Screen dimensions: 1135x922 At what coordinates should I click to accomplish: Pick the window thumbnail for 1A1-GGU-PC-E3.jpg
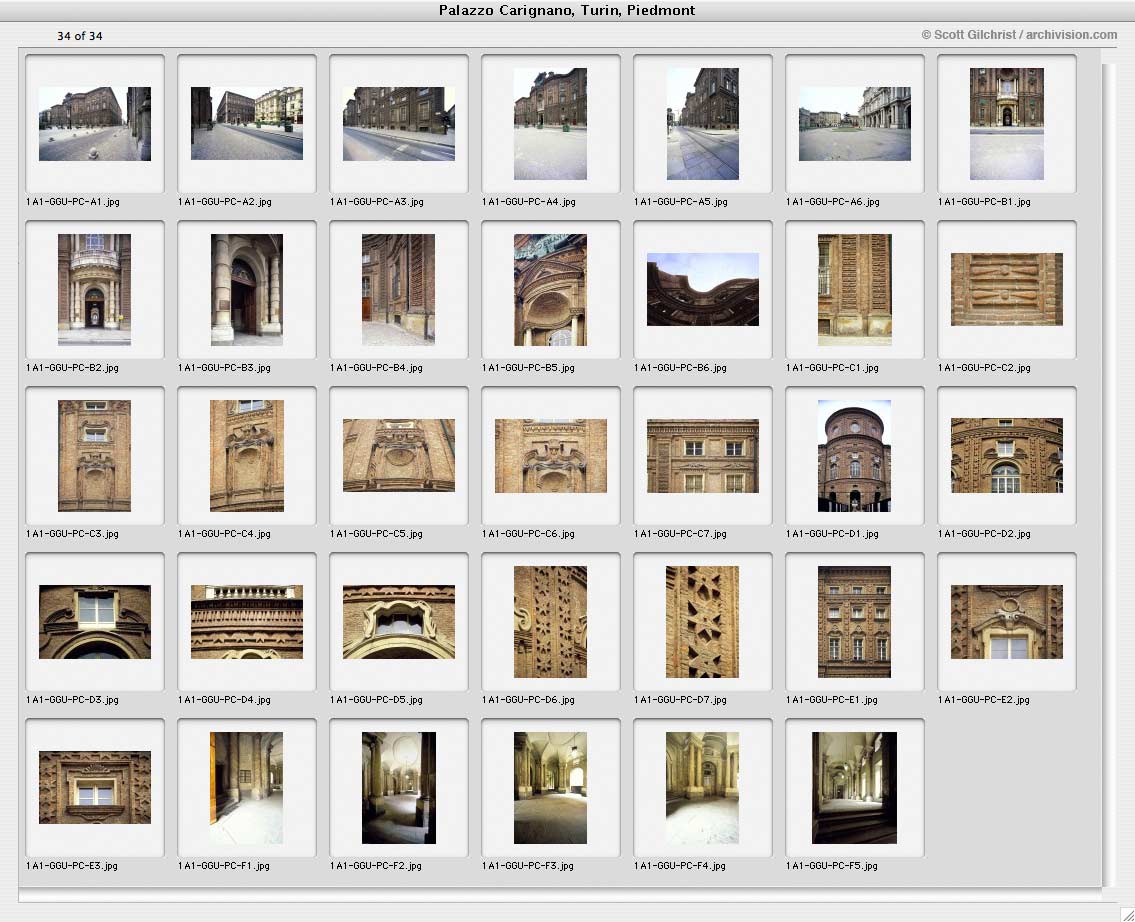(x=95, y=787)
